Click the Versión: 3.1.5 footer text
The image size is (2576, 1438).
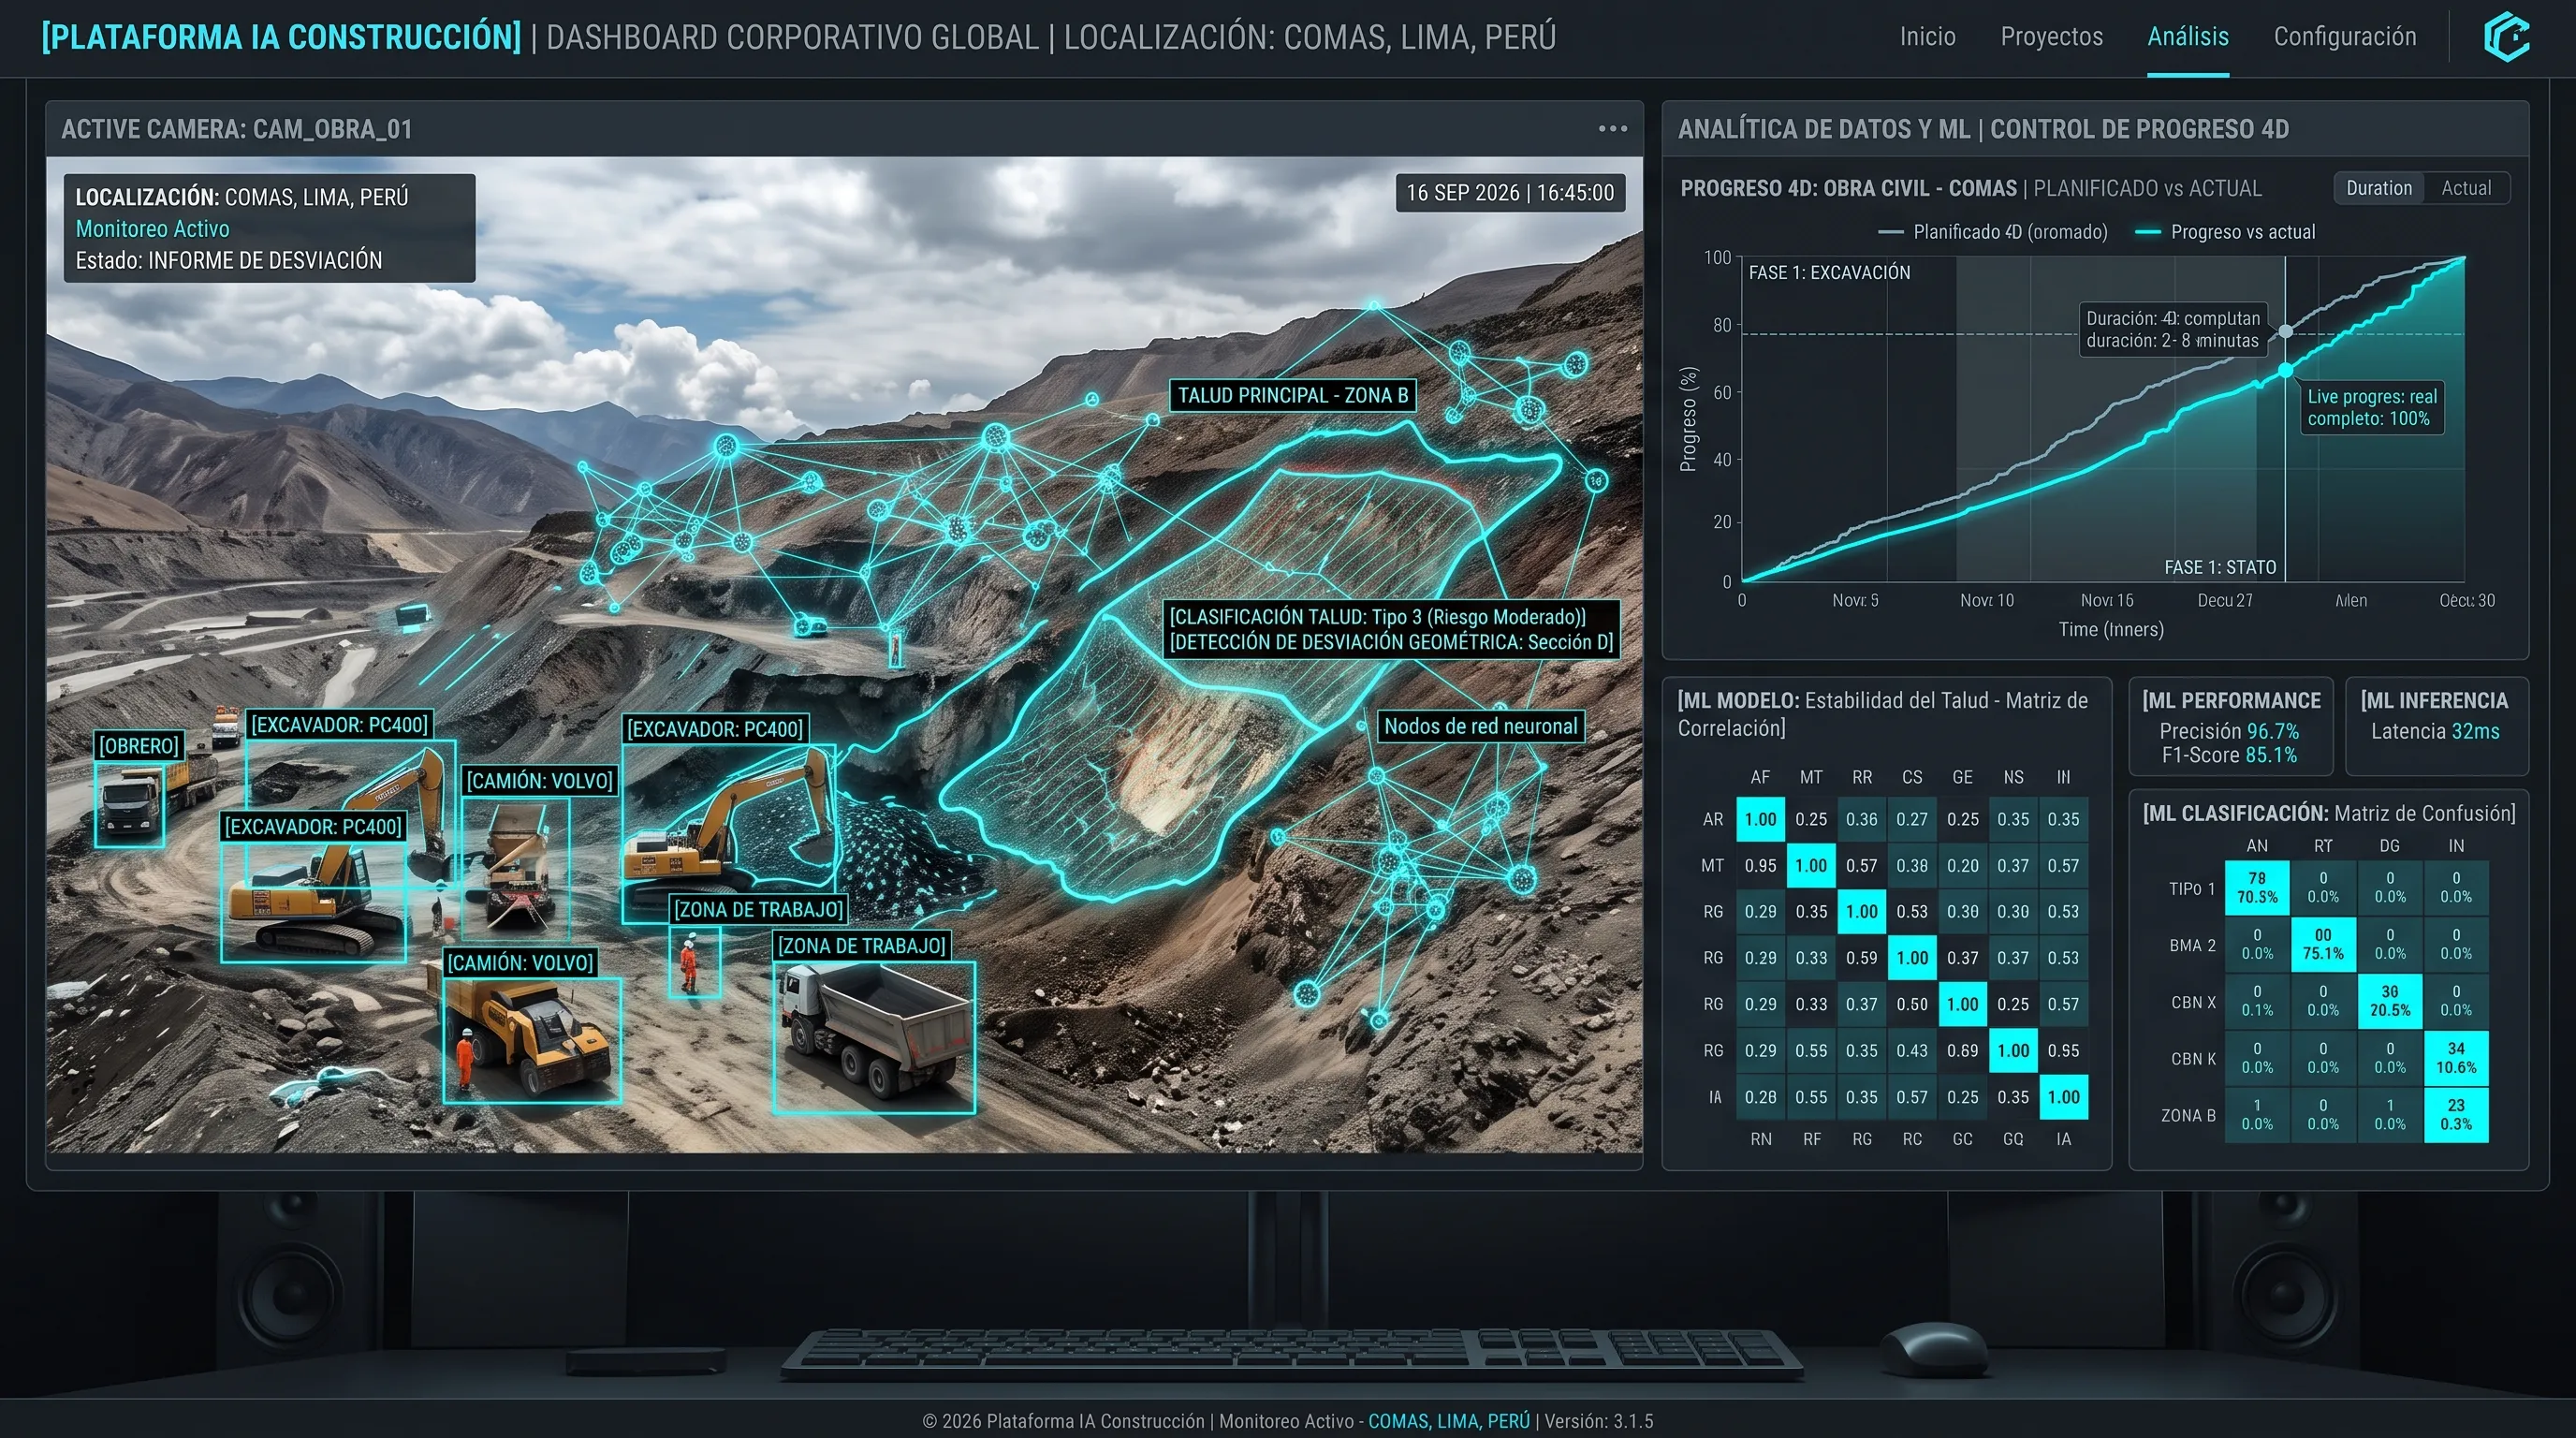(x=1598, y=1421)
